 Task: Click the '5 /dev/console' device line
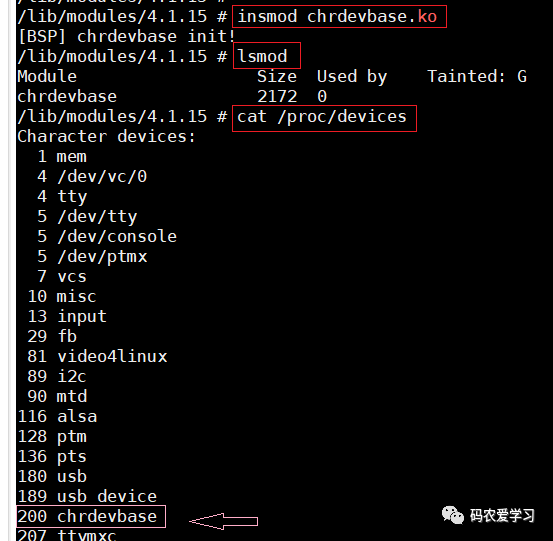pyautogui.click(x=107, y=236)
